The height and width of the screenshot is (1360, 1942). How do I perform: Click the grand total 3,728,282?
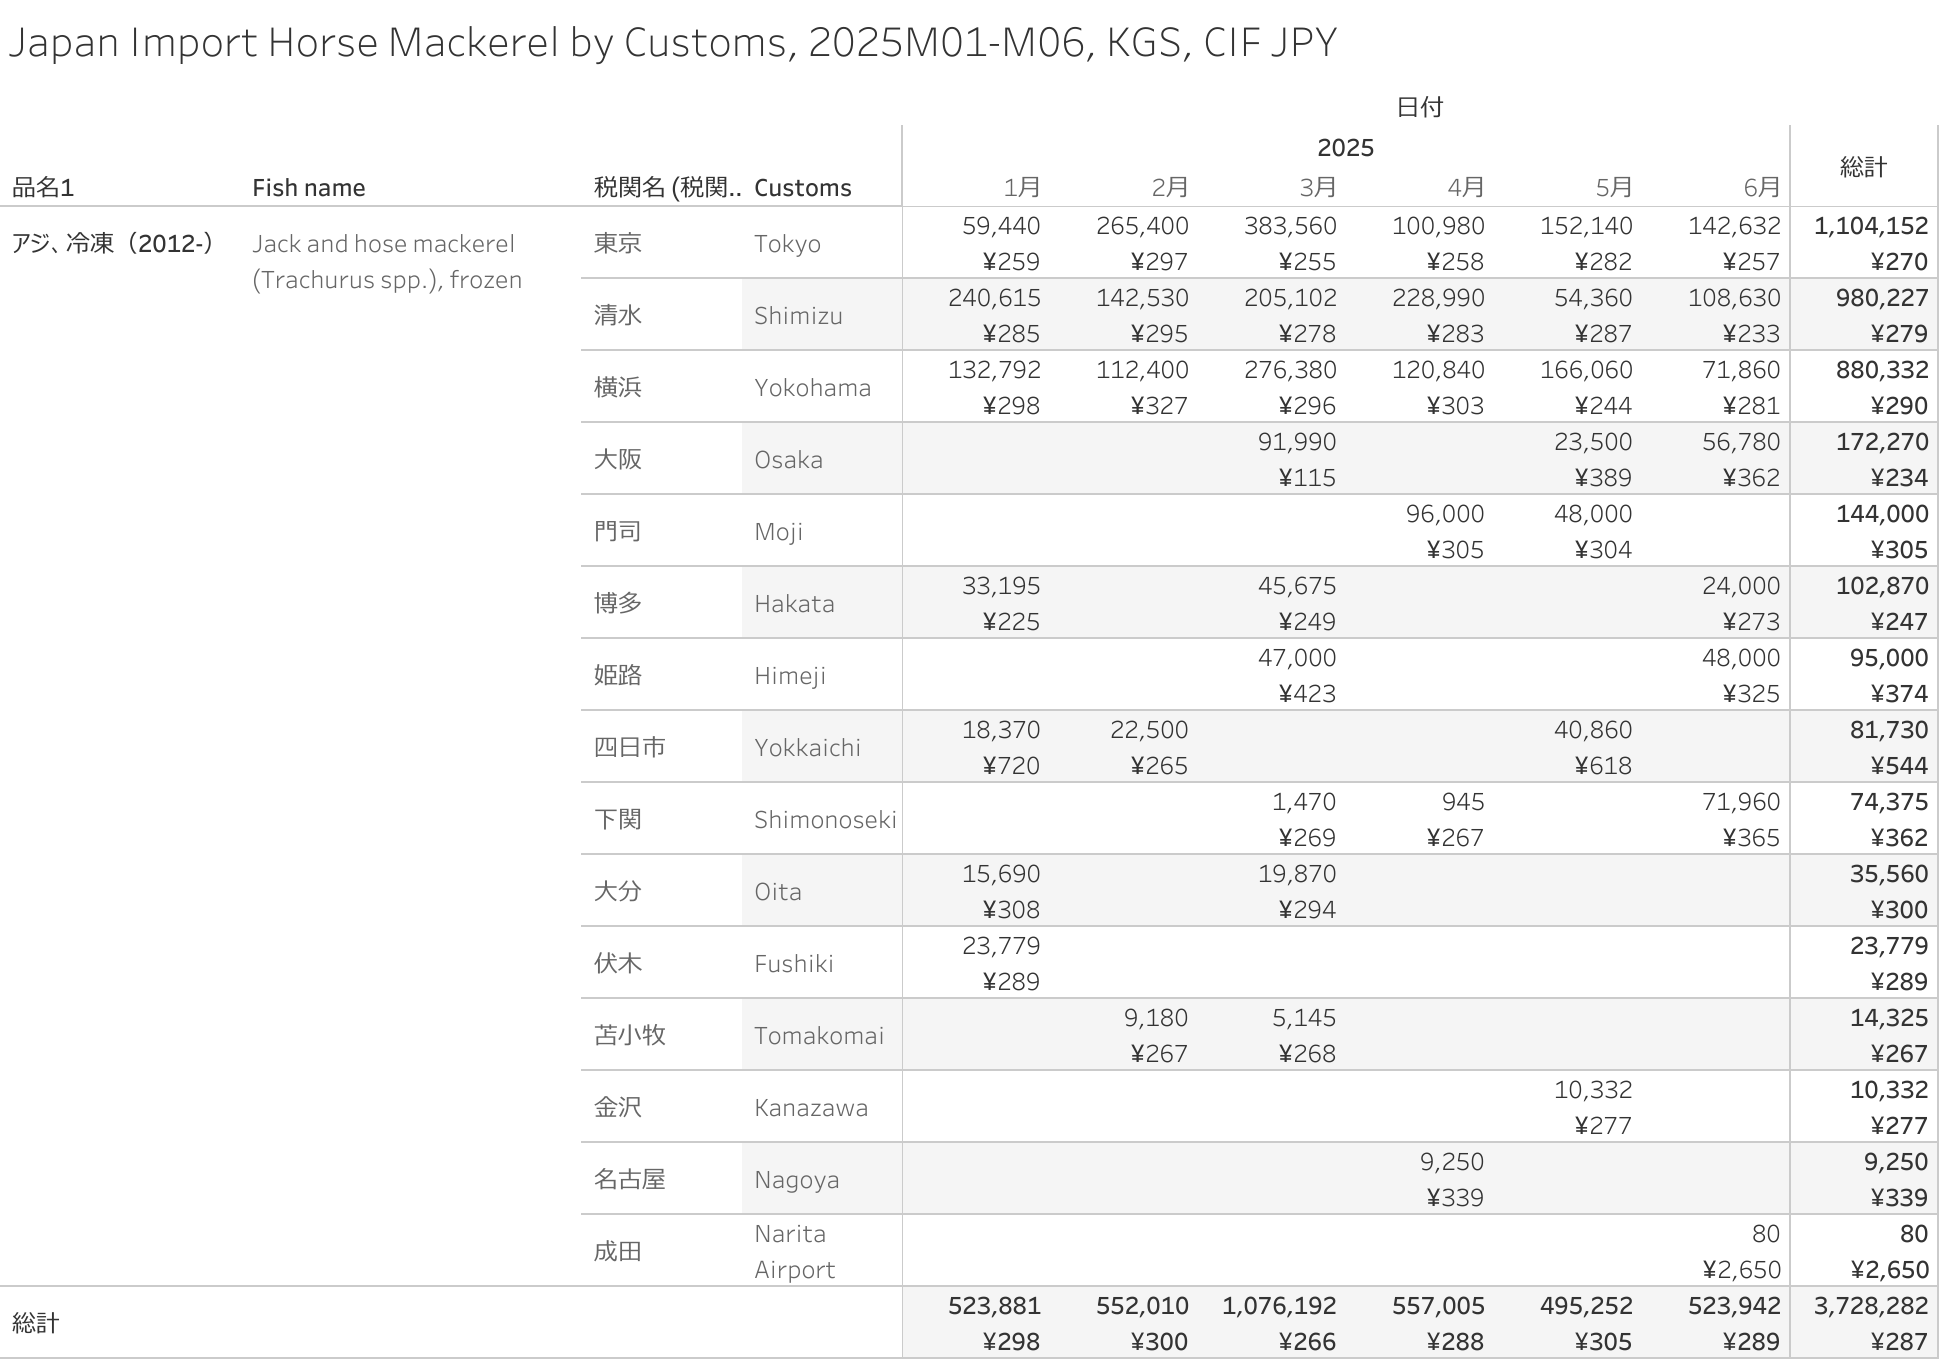tap(1871, 1306)
